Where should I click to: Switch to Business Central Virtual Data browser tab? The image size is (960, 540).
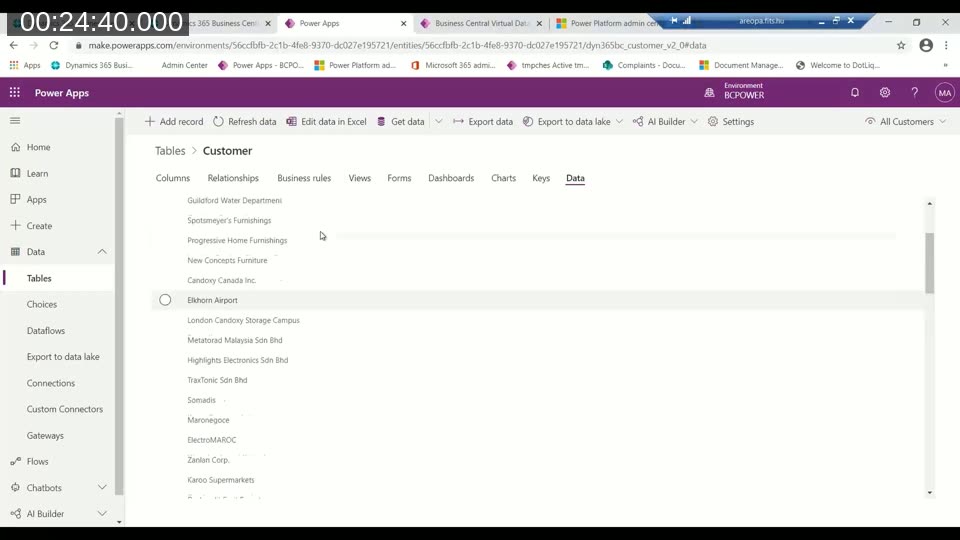click(481, 23)
